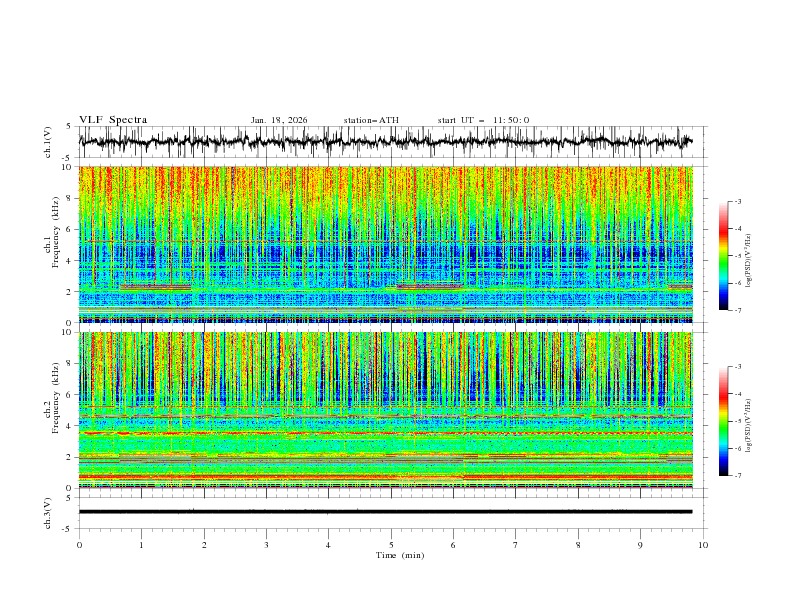Click the "10" frequency tick of ch.1 spectrogram

point(69,167)
